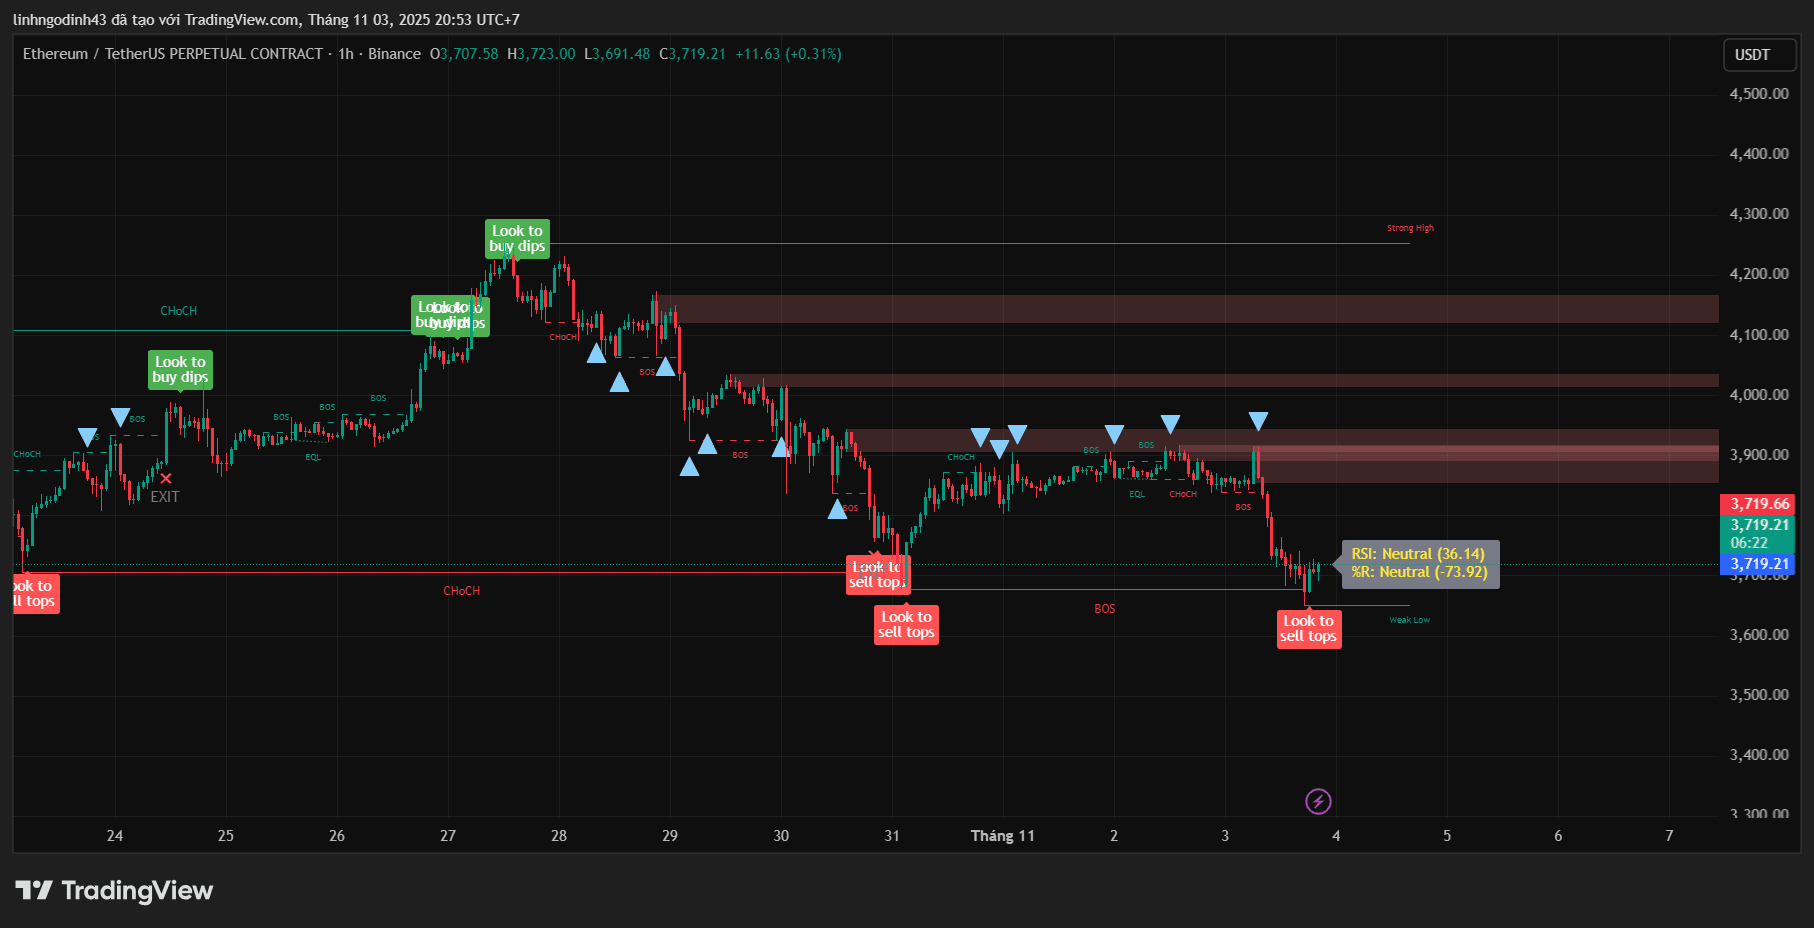1814x928 pixels.
Task: Click the purple lightning bolt icon
Action: point(1318,801)
